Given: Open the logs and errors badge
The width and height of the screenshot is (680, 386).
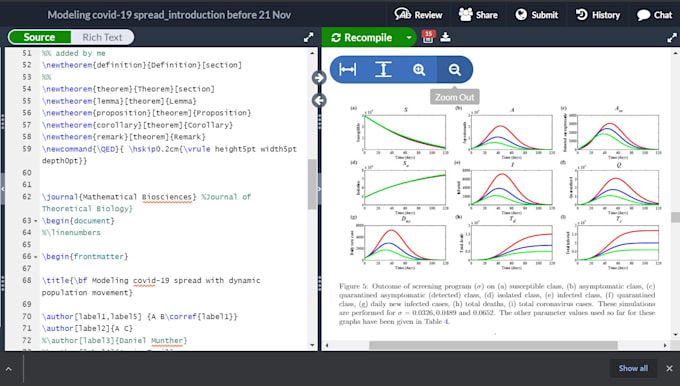Looking at the screenshot, I should pyautogui.click(x=428, y=36).
